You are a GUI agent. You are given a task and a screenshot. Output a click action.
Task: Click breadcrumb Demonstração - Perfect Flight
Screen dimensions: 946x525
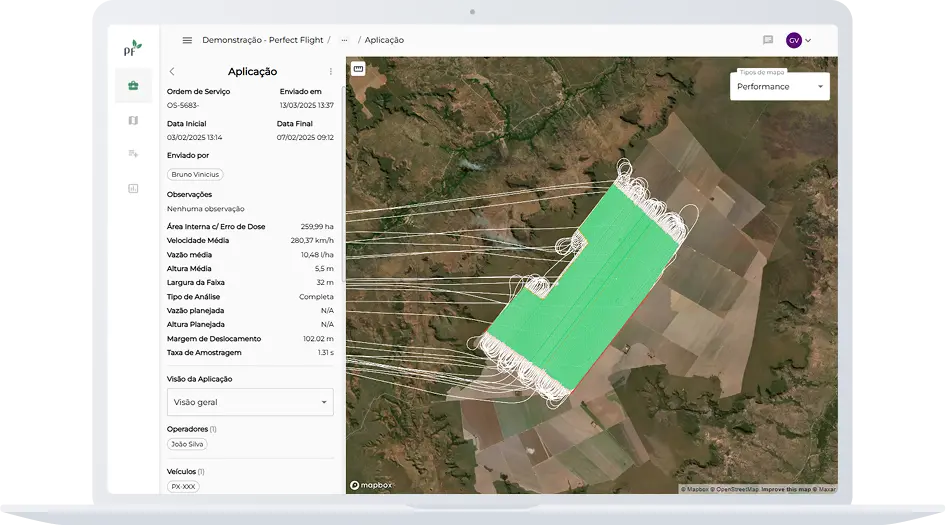262,40
